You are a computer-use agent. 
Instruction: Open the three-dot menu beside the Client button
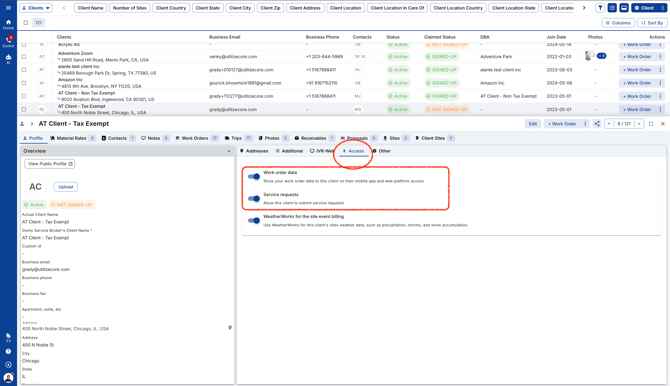click(663, 8)
